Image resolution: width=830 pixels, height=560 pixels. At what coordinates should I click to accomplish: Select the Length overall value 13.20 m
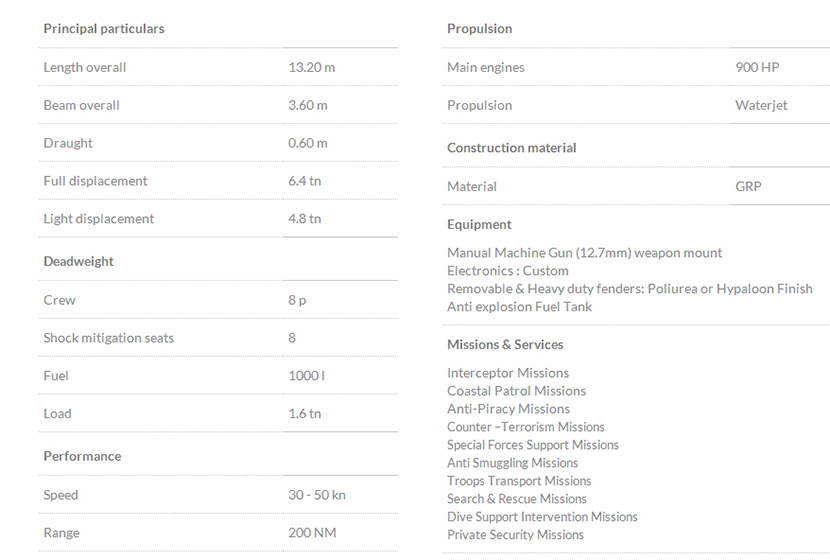(311, 68)
